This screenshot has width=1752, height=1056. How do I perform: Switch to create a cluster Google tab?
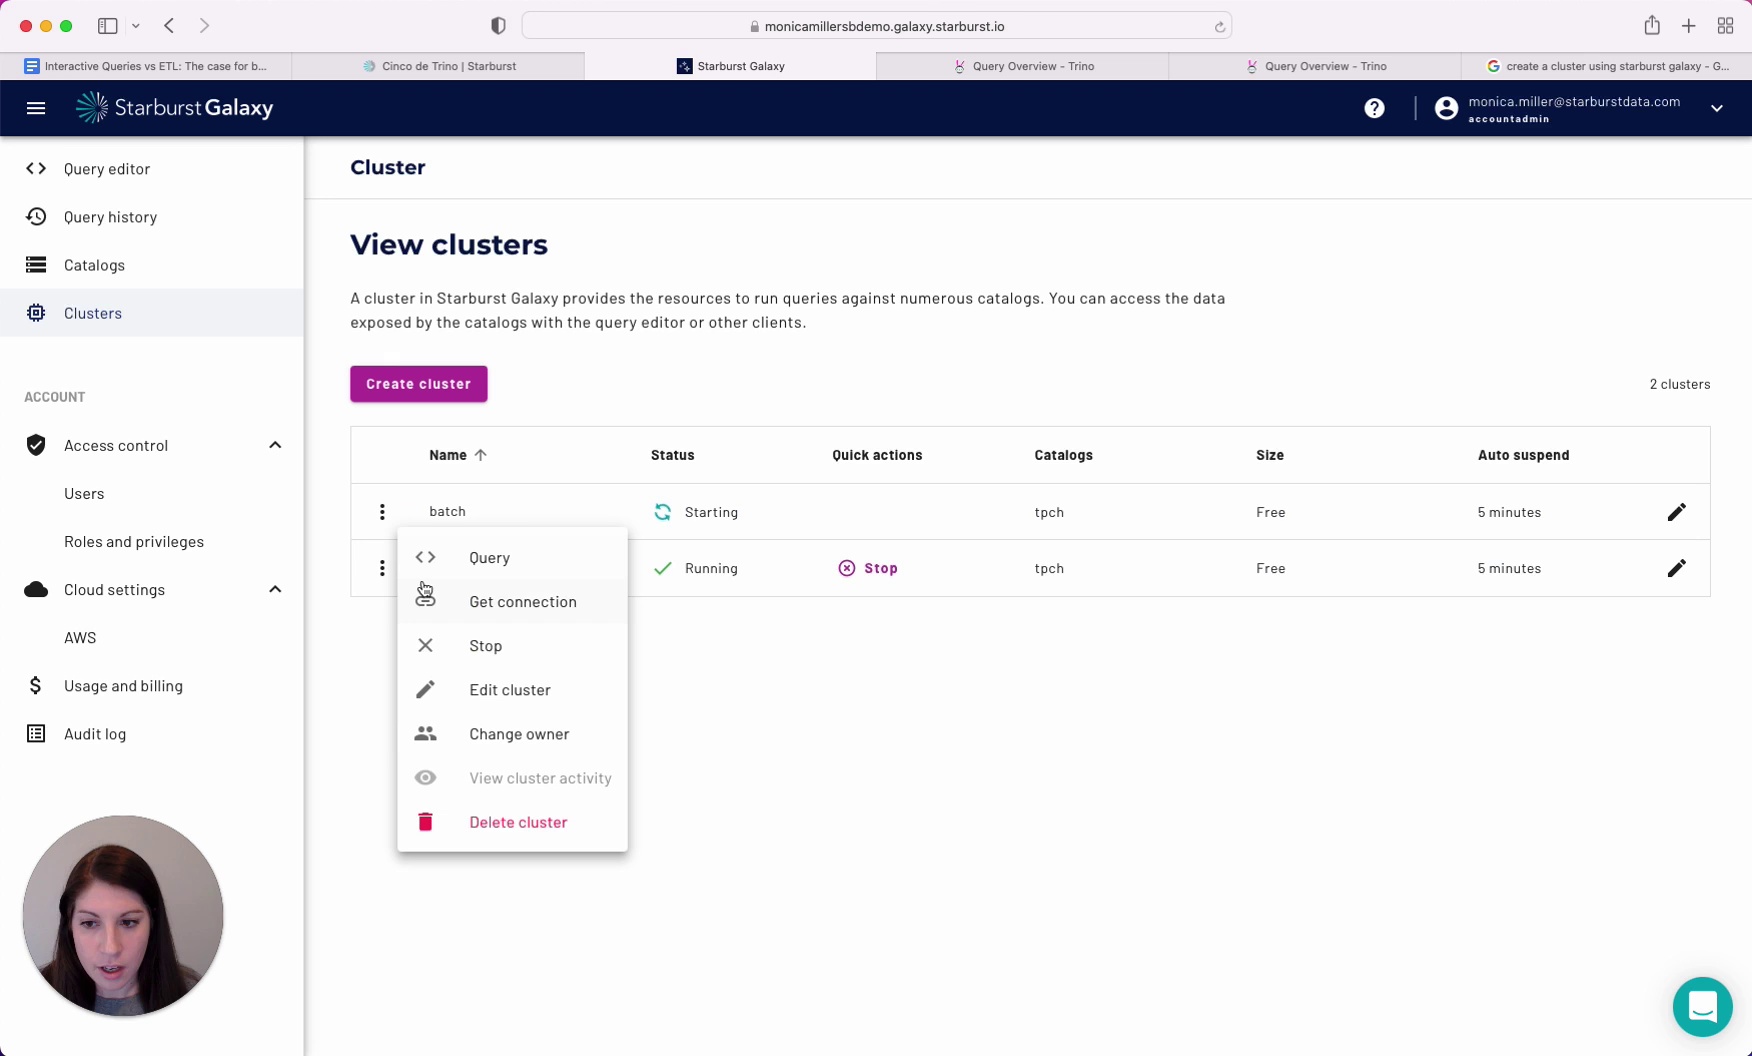[x=1606, y=66]
